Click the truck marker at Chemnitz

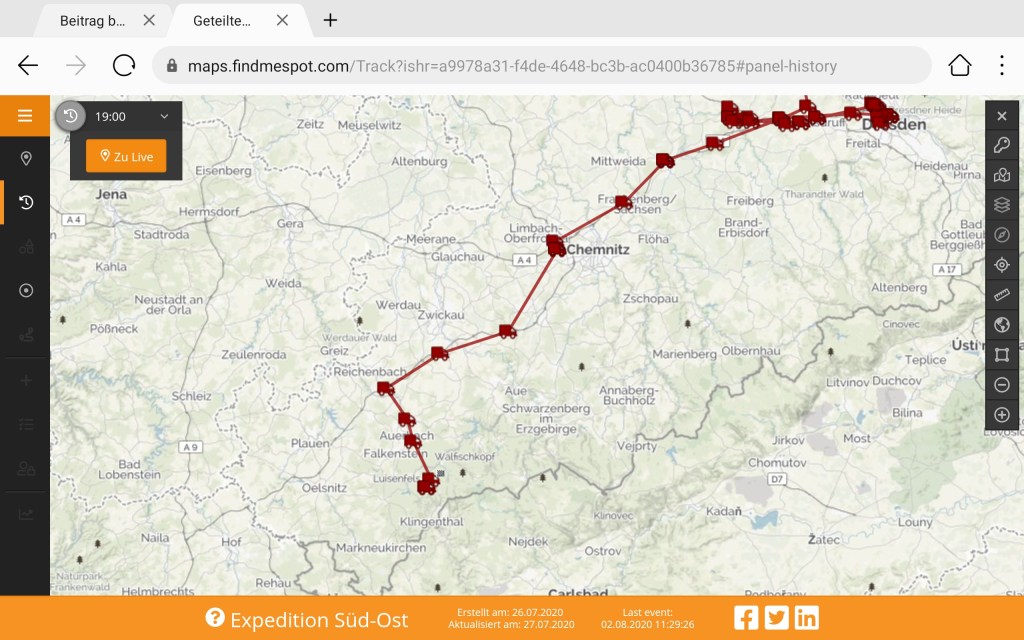pyautogui.click(x=555, y=246)
